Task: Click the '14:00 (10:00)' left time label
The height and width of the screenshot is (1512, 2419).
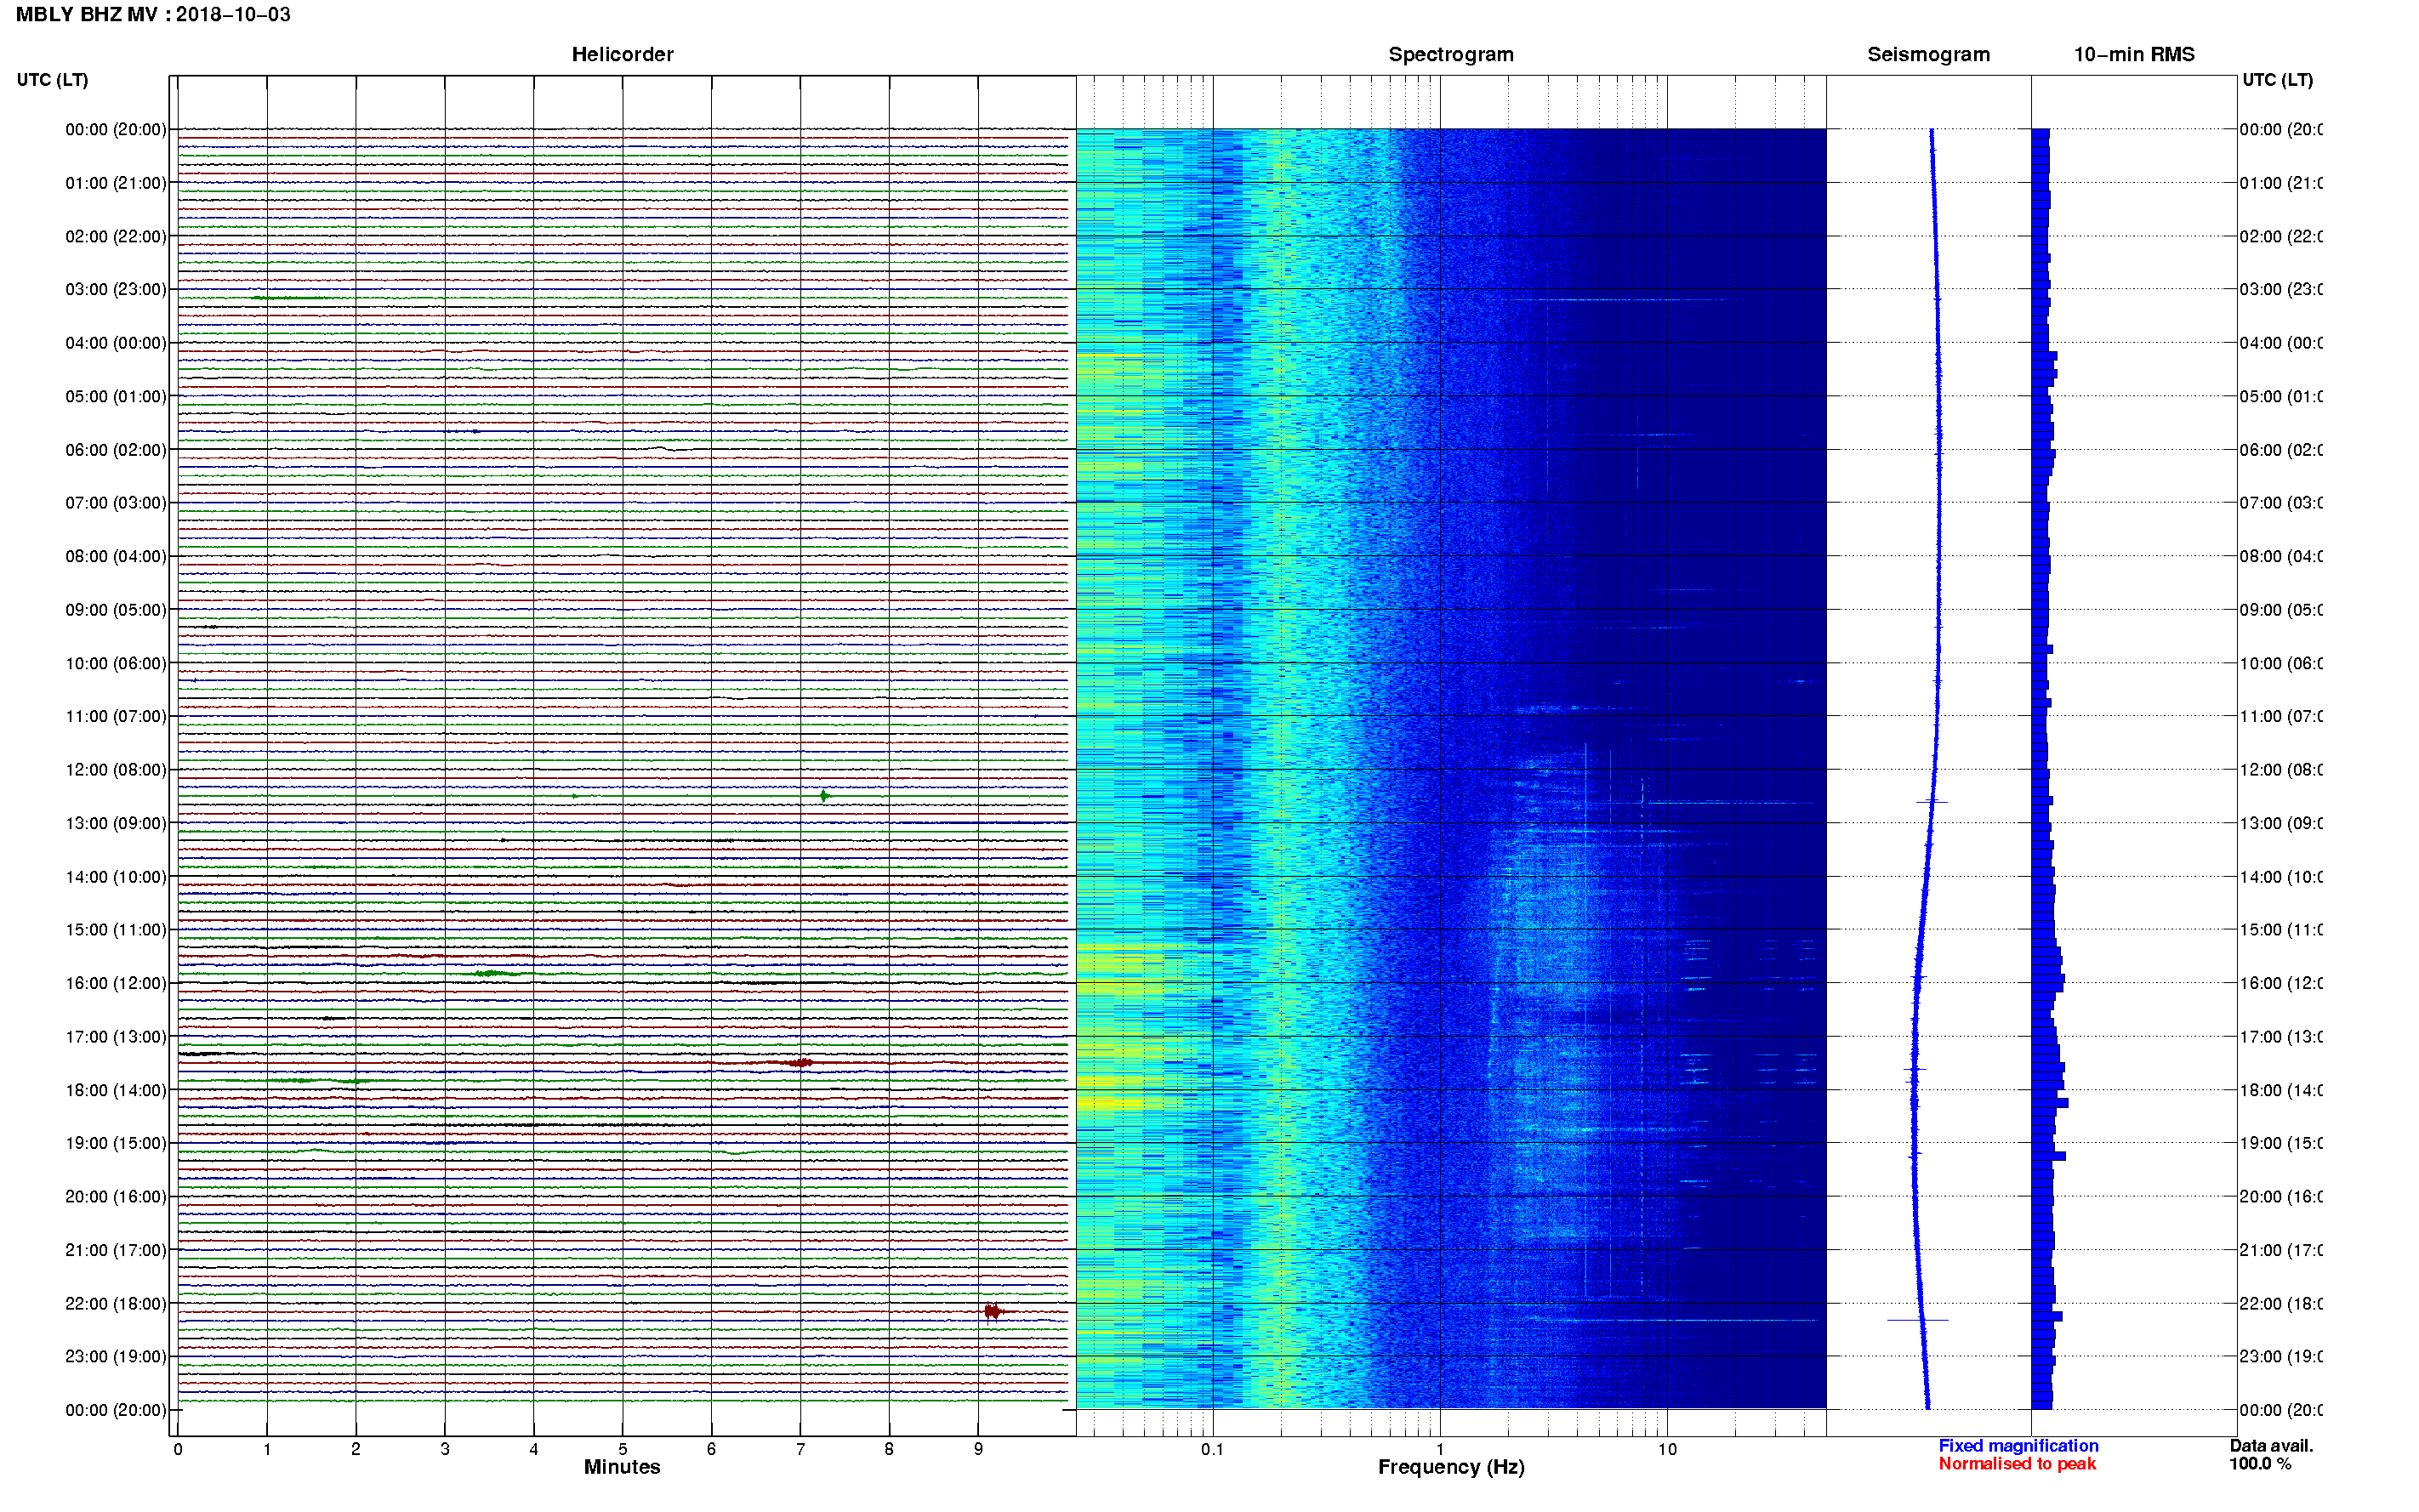Action: pos(116,877)
